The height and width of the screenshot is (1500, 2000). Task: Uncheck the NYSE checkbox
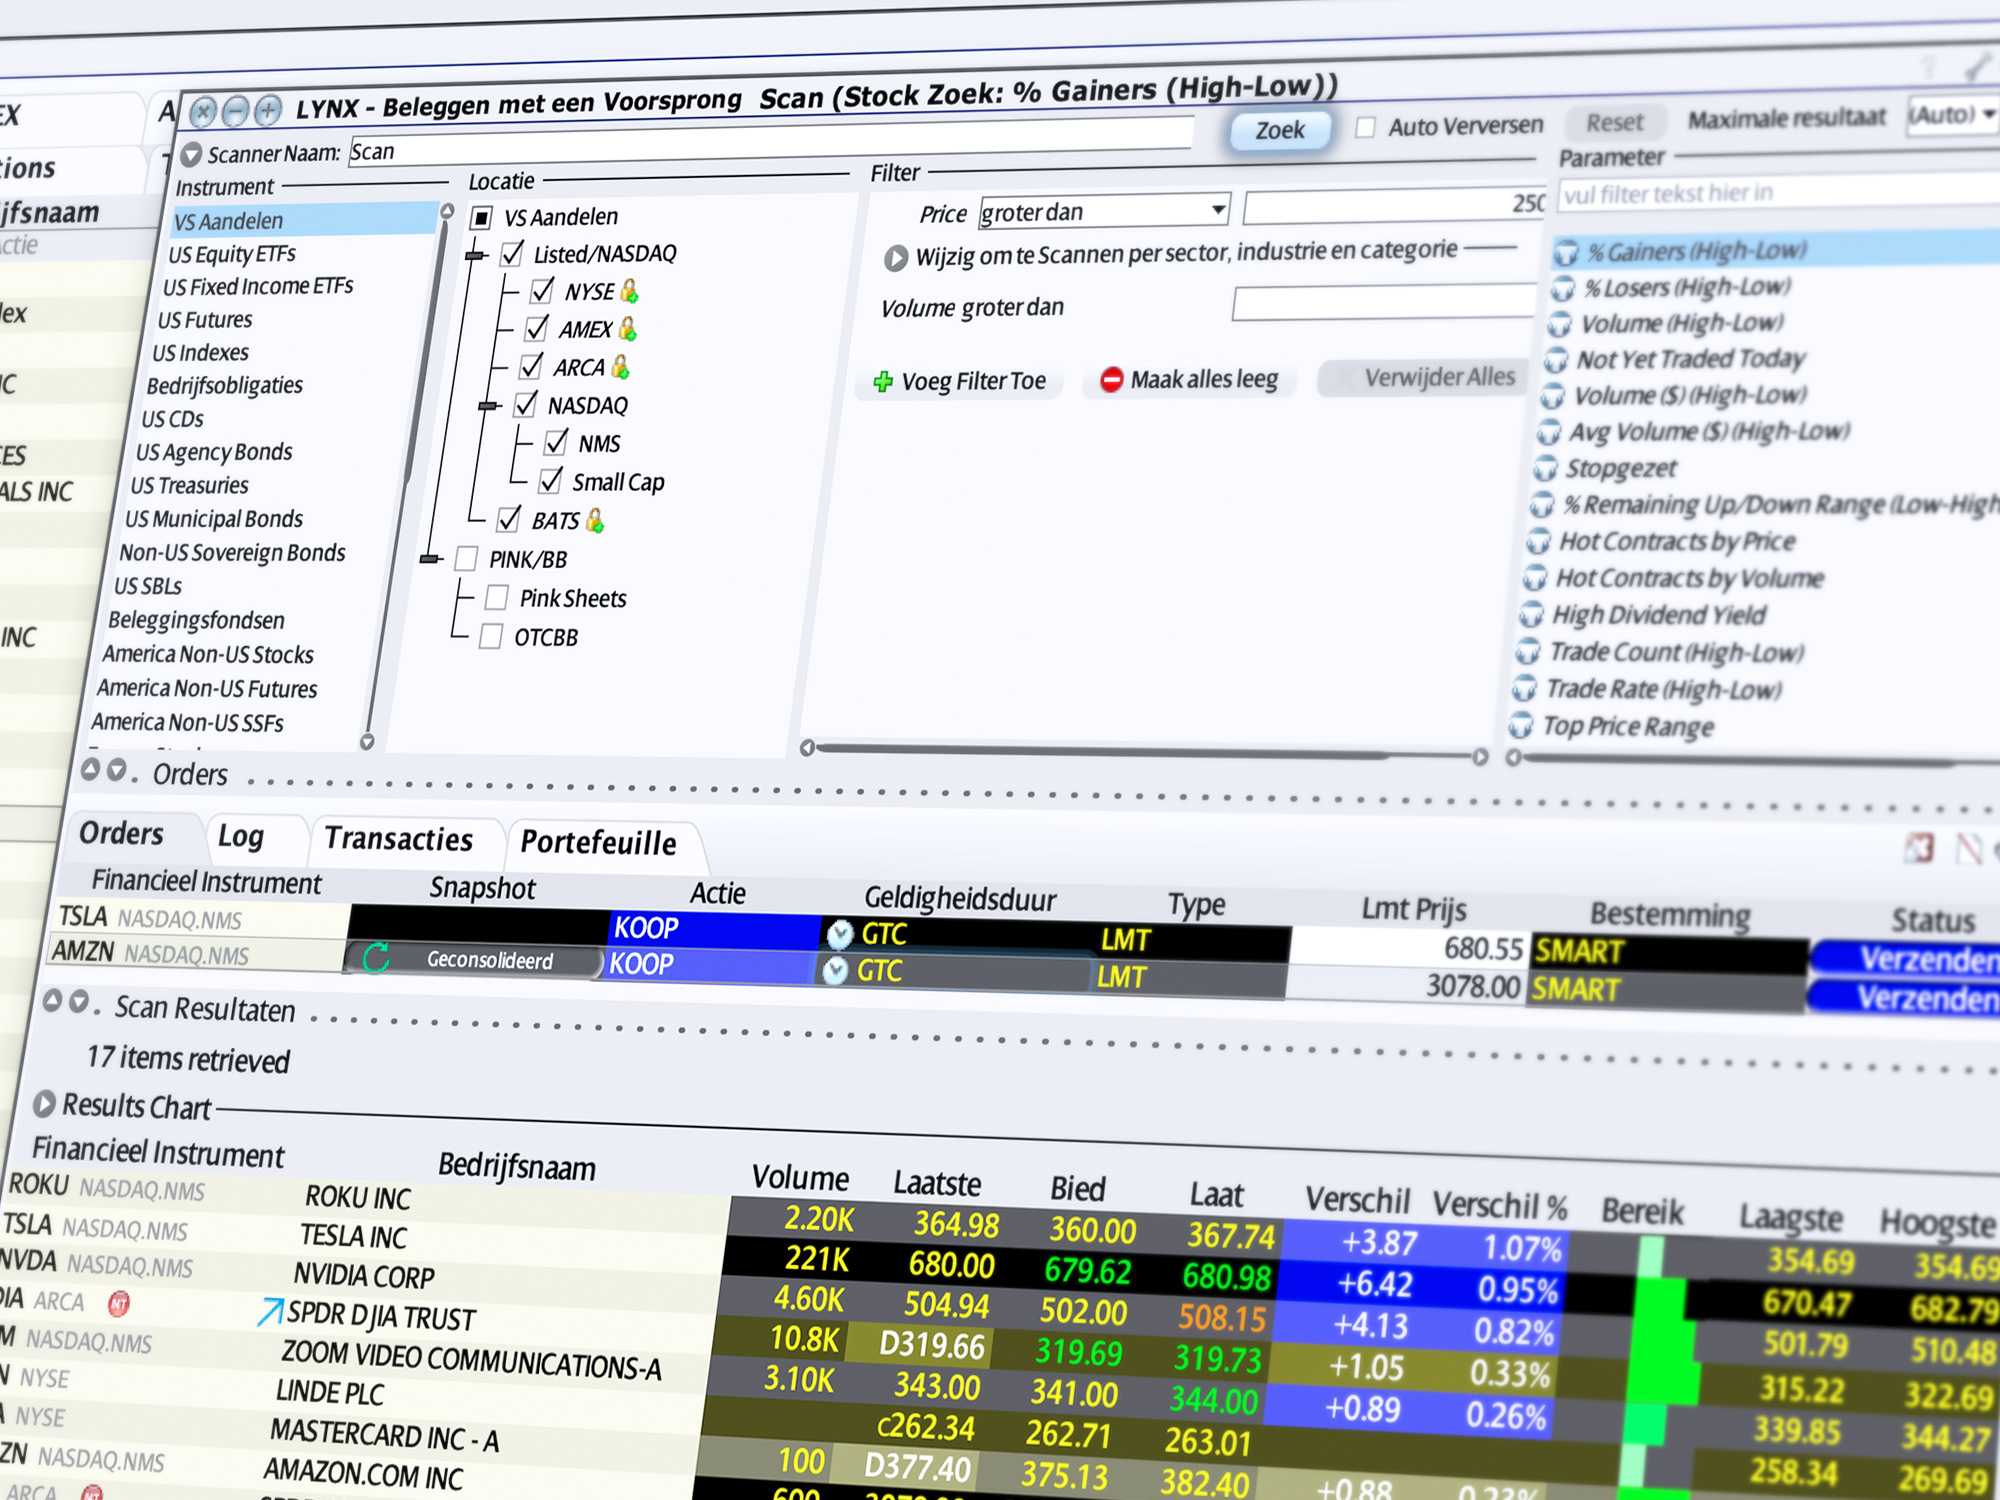tap(542, 291)
